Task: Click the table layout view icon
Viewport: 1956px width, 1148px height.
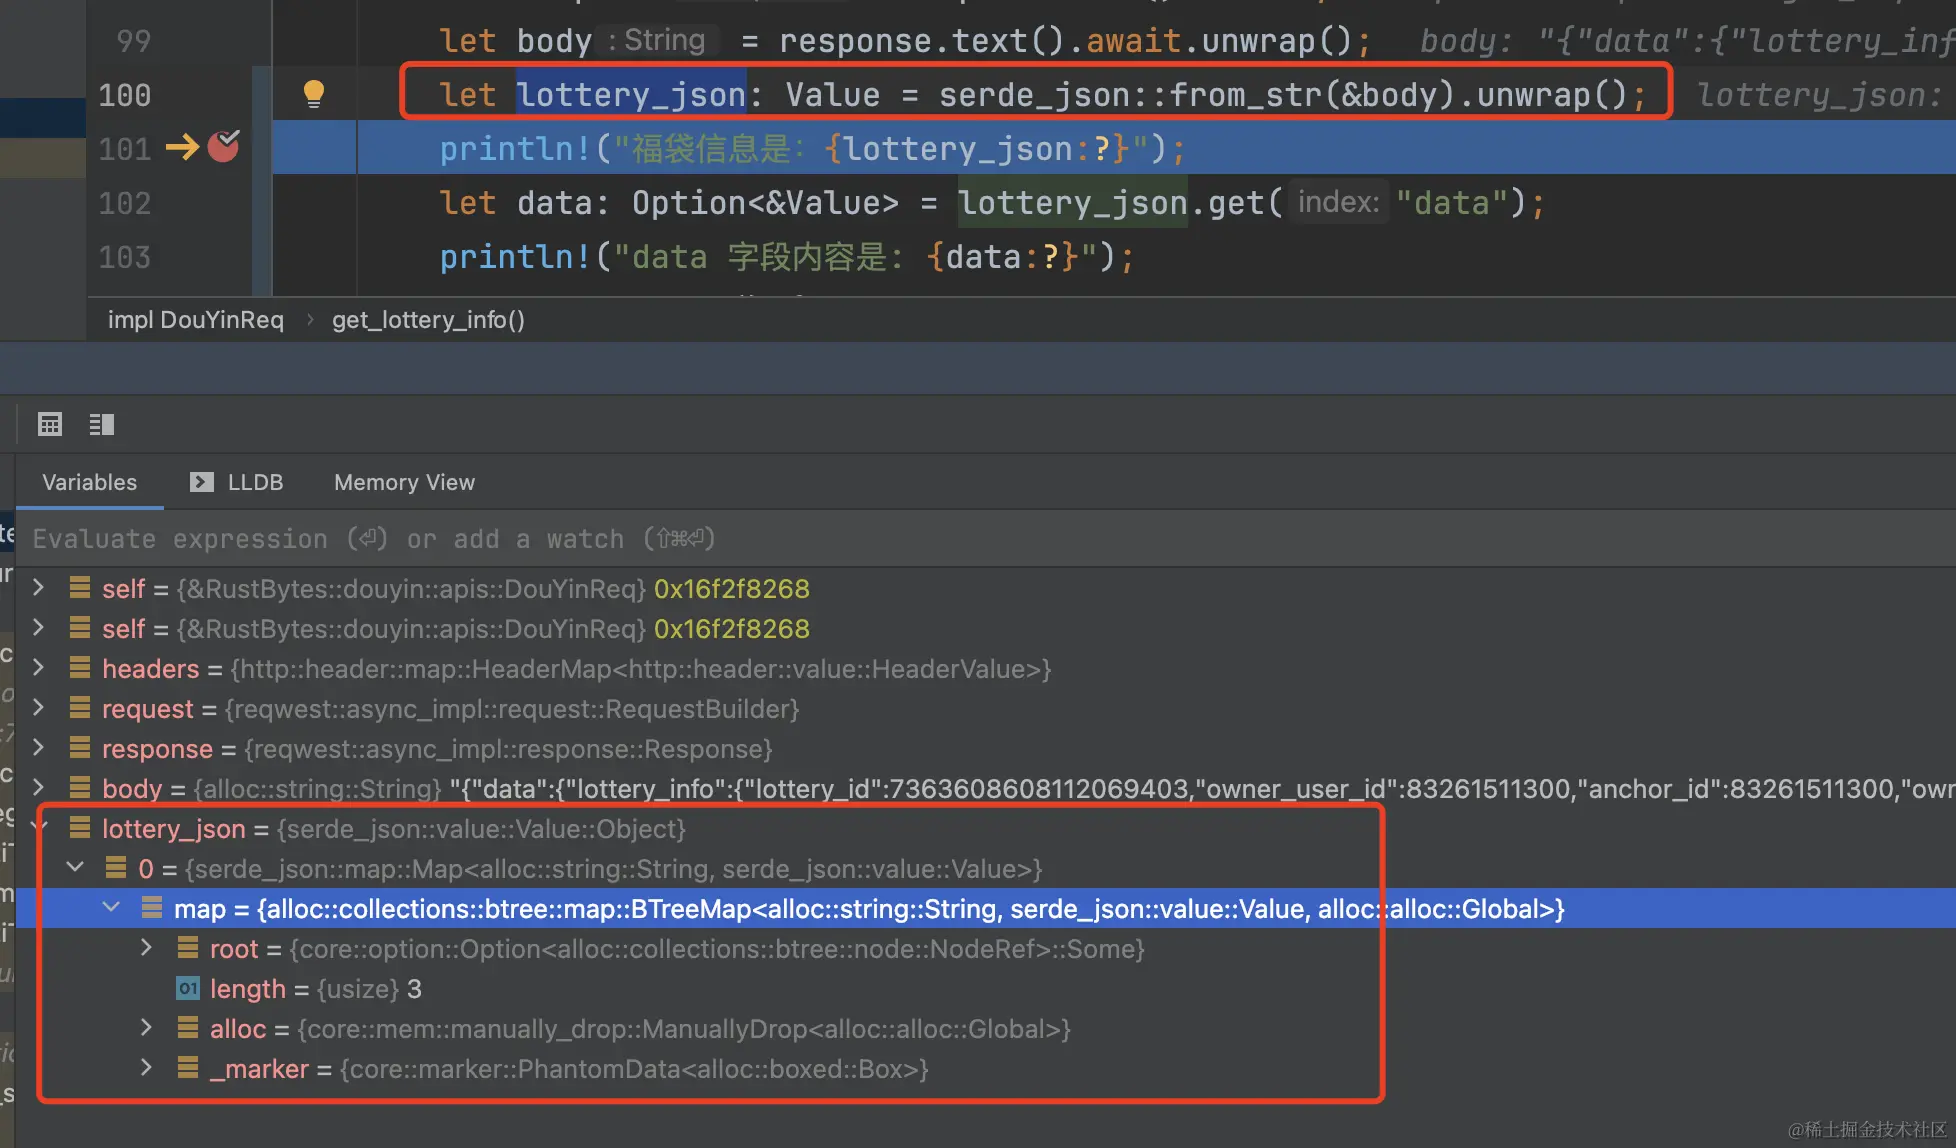Action: click(50, 424)
